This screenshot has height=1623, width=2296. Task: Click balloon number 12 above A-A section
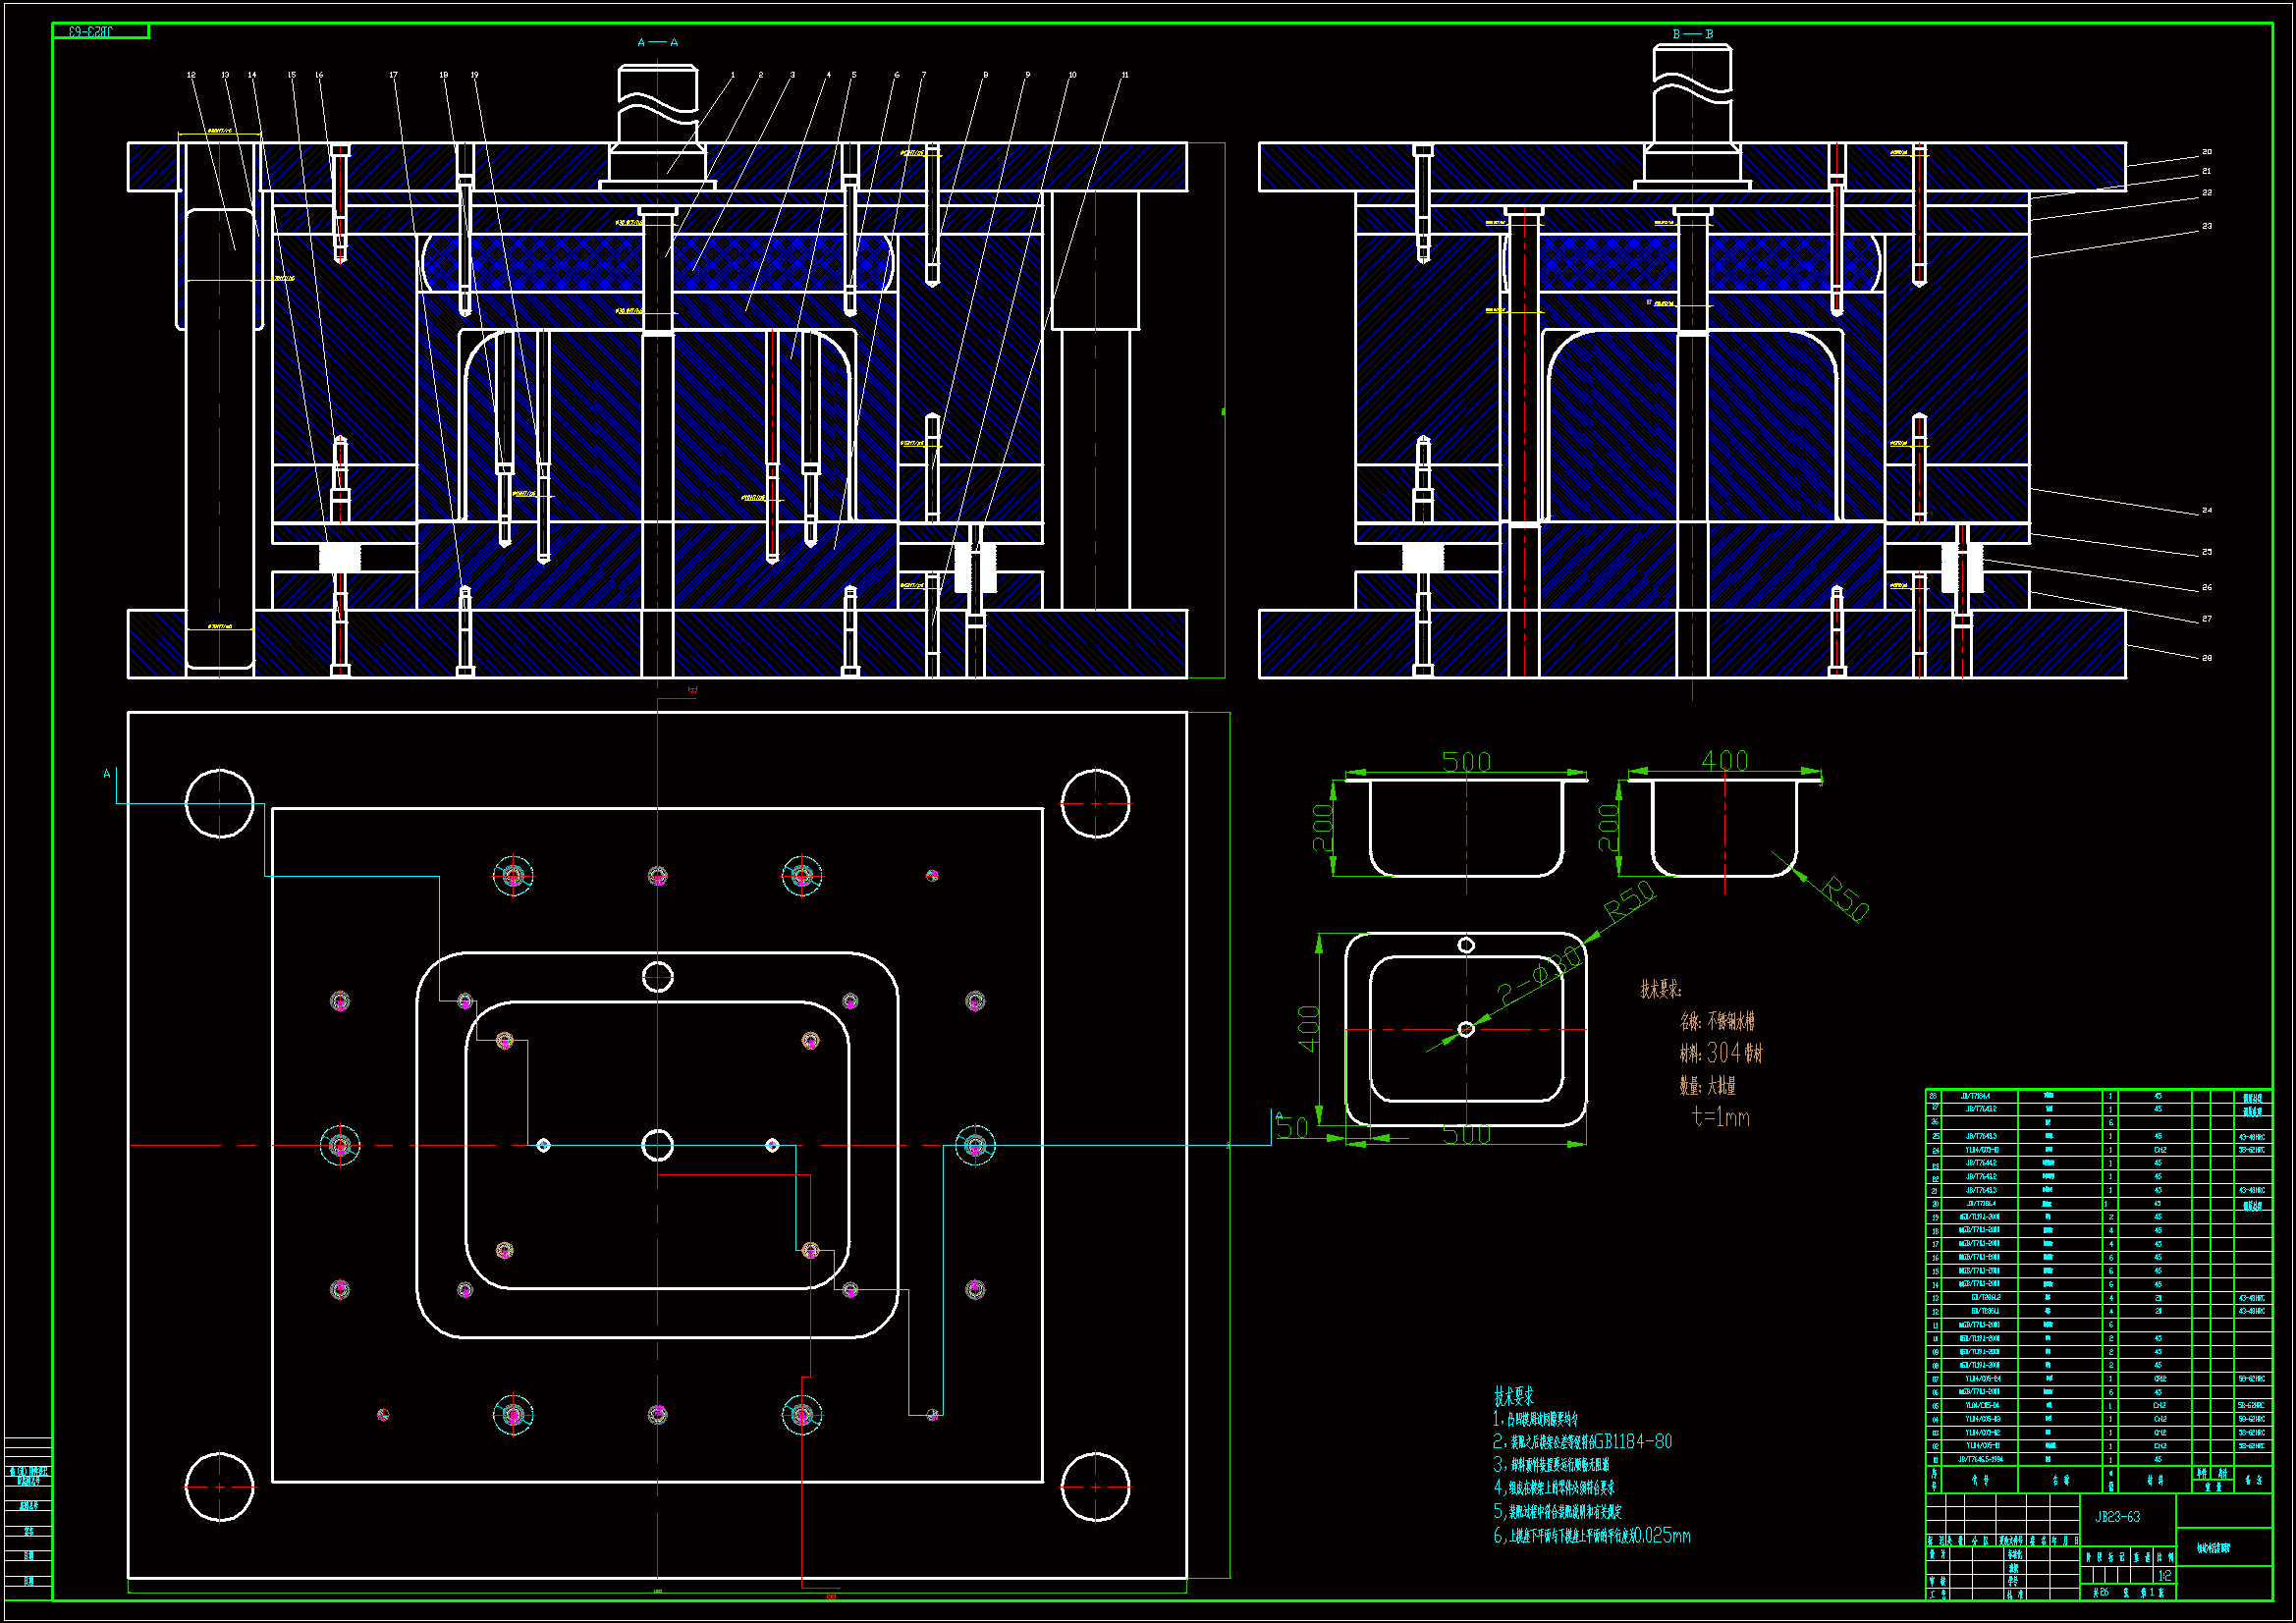191,75
